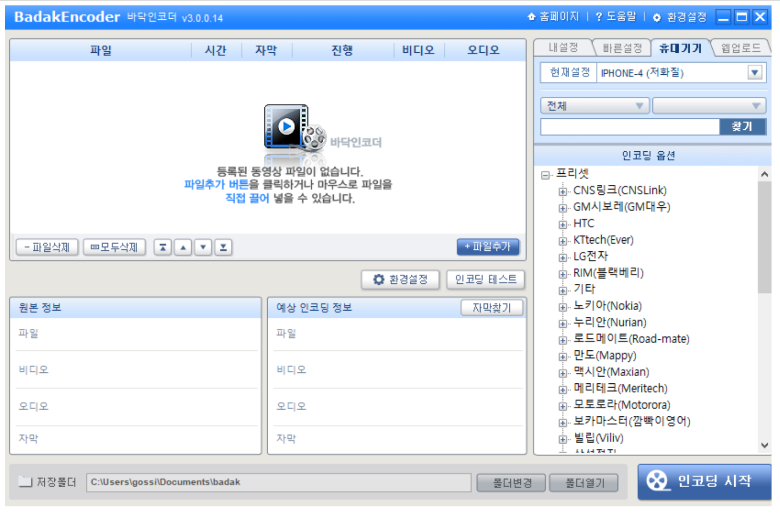Expand the GM시보레(GM대우) node
Screen dimensions: 780x513
pos(563,208)
